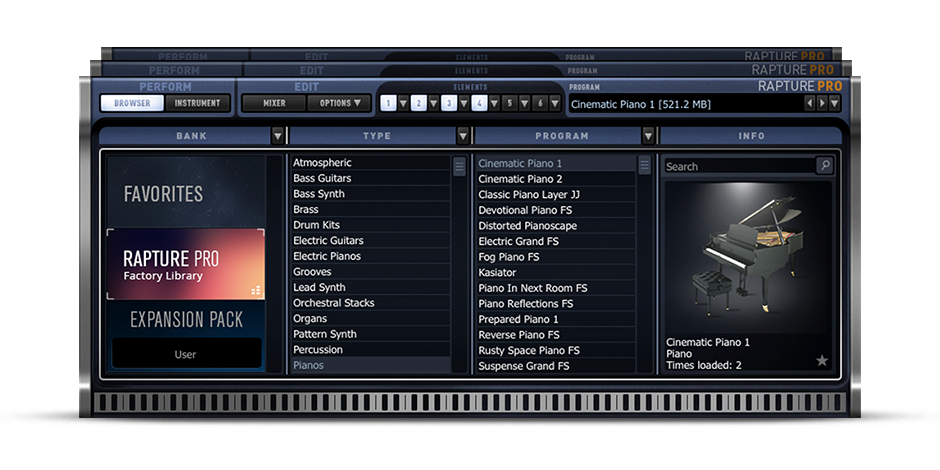Select the Grooves type
The width and height of the screenshot is (940, 470).
[370, 272]
